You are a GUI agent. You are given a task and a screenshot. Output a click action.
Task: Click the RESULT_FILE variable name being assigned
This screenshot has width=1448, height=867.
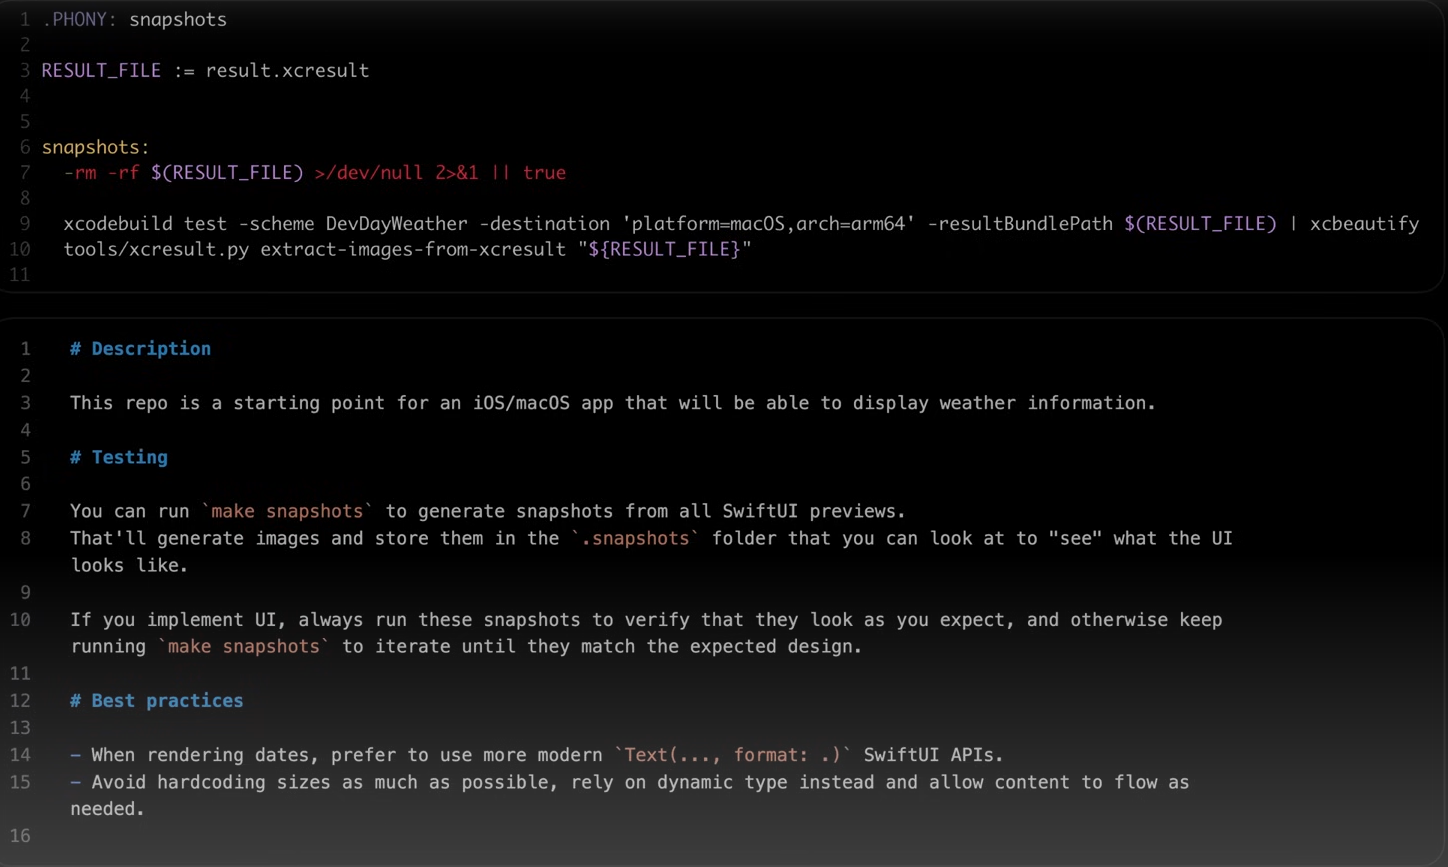(x=101, y=71)
